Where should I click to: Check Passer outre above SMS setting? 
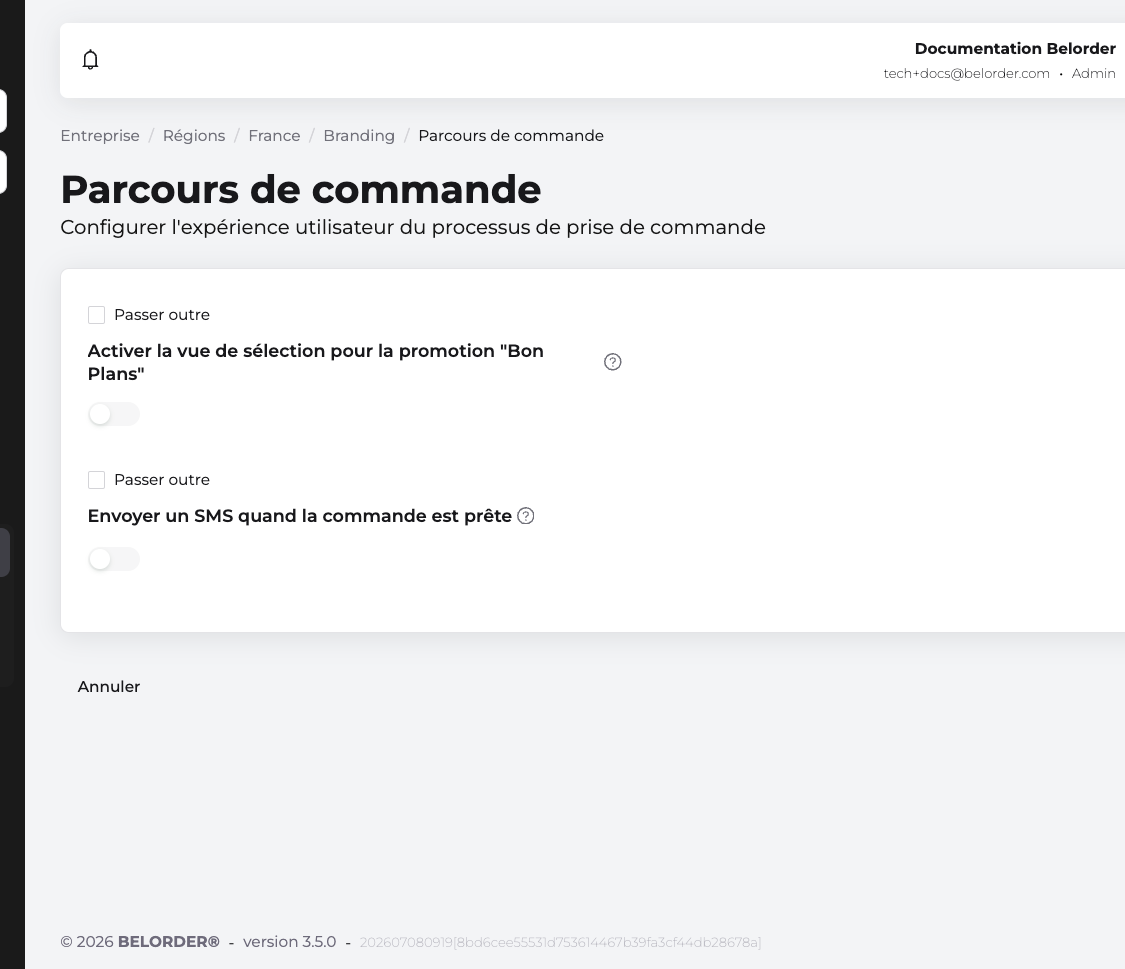pyautogui.click(x=96, y=480)
